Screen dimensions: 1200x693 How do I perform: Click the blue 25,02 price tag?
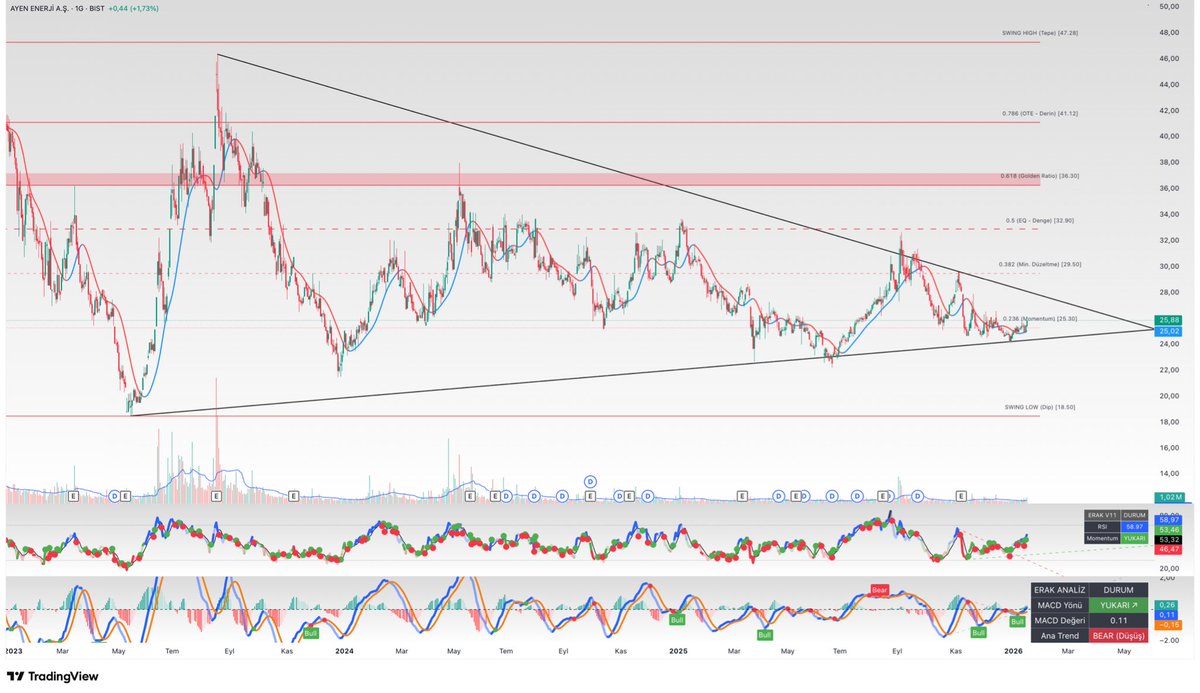point(1168,331)
